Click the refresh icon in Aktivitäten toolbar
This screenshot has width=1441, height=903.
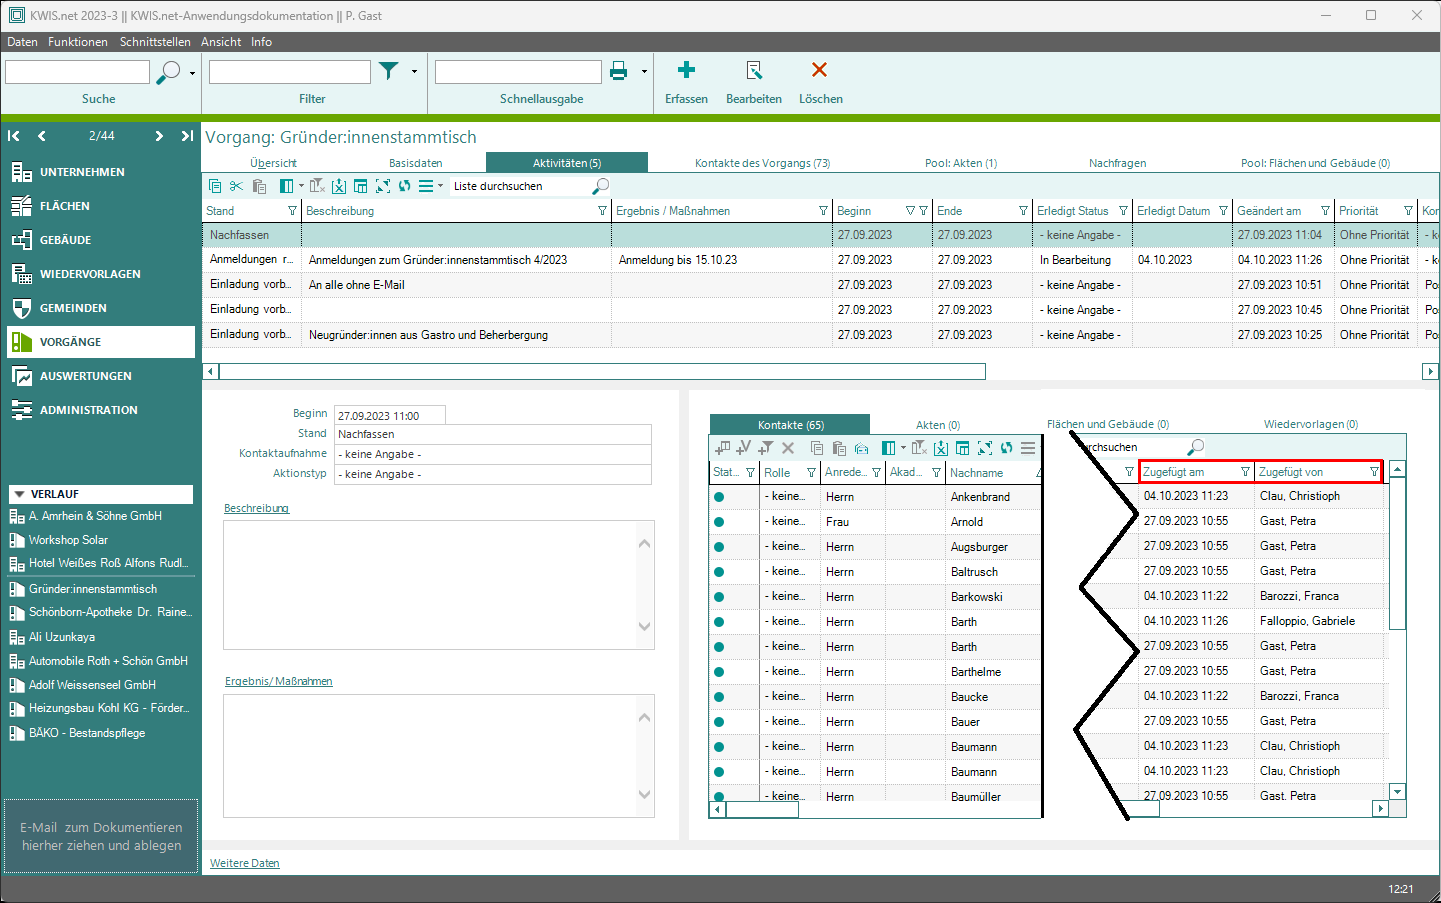(x=404, y=186)
